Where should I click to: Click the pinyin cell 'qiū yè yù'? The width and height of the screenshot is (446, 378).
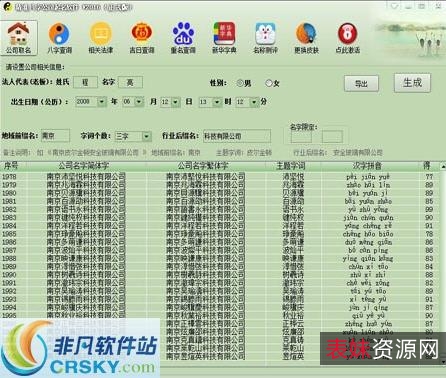pyautogui.click(x=368, y=316)
